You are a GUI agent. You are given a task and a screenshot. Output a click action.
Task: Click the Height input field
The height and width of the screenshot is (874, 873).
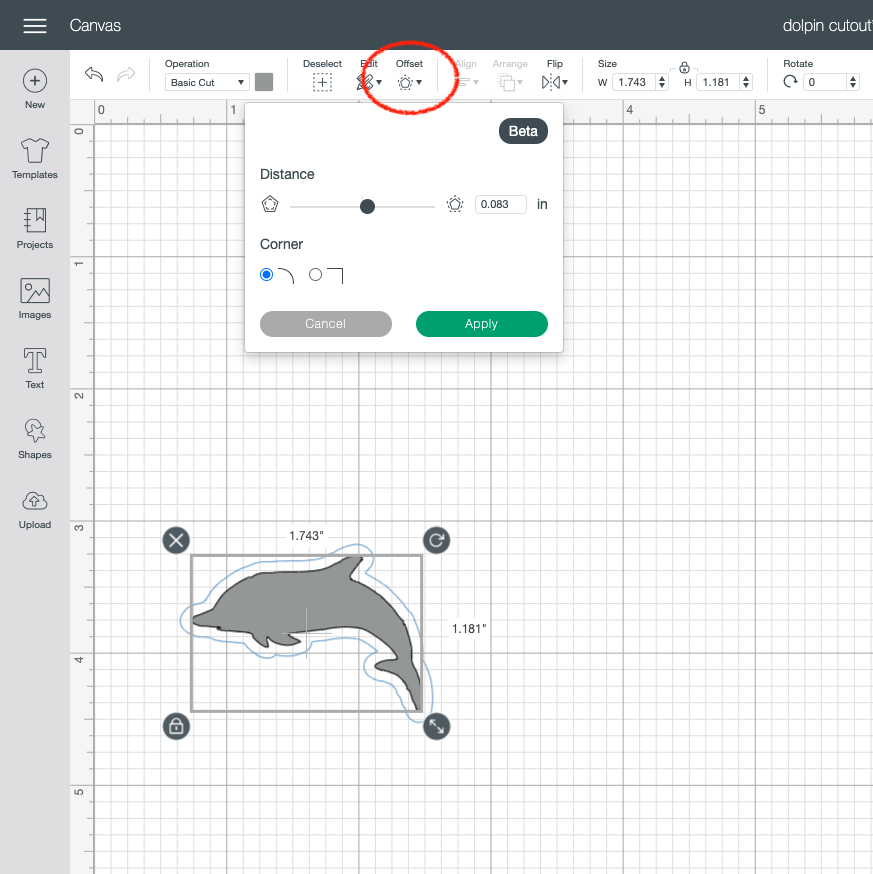pos(719,82)
